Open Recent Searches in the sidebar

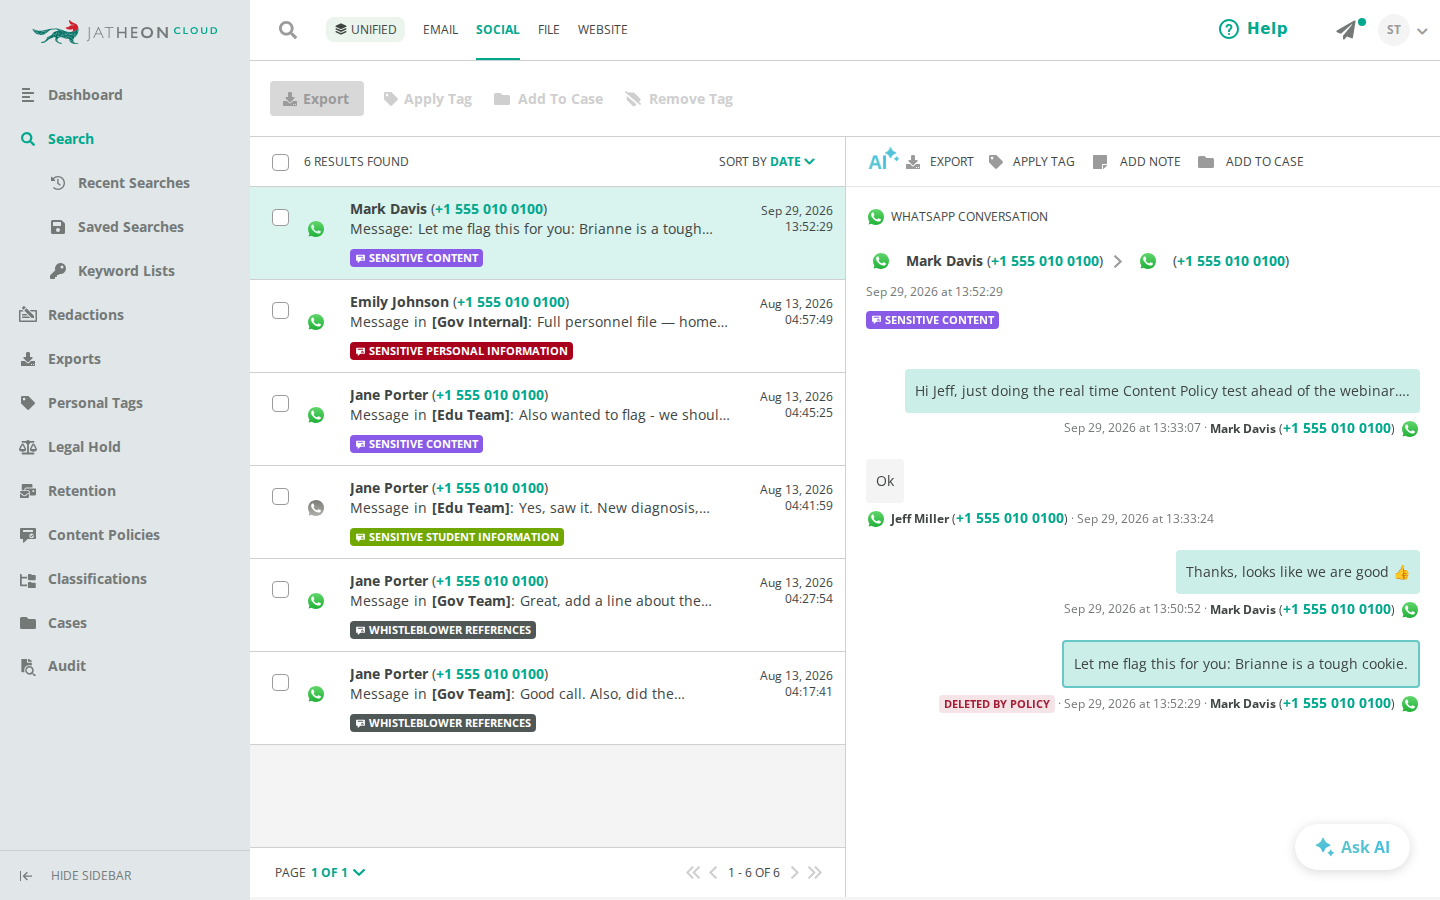coord(120,183)
